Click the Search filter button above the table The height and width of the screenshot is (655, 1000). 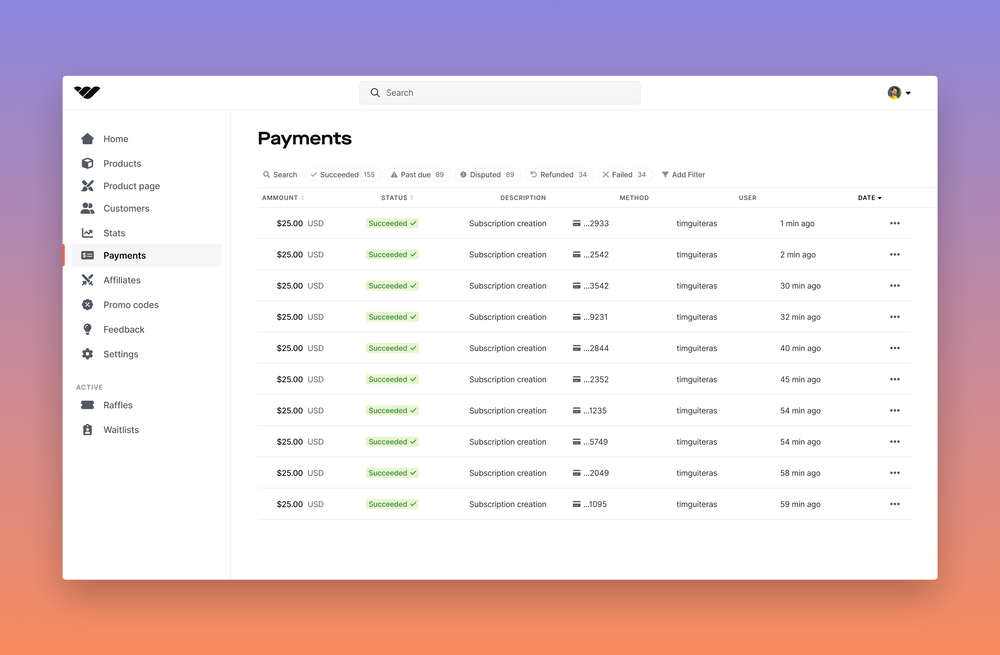[279, 174]
